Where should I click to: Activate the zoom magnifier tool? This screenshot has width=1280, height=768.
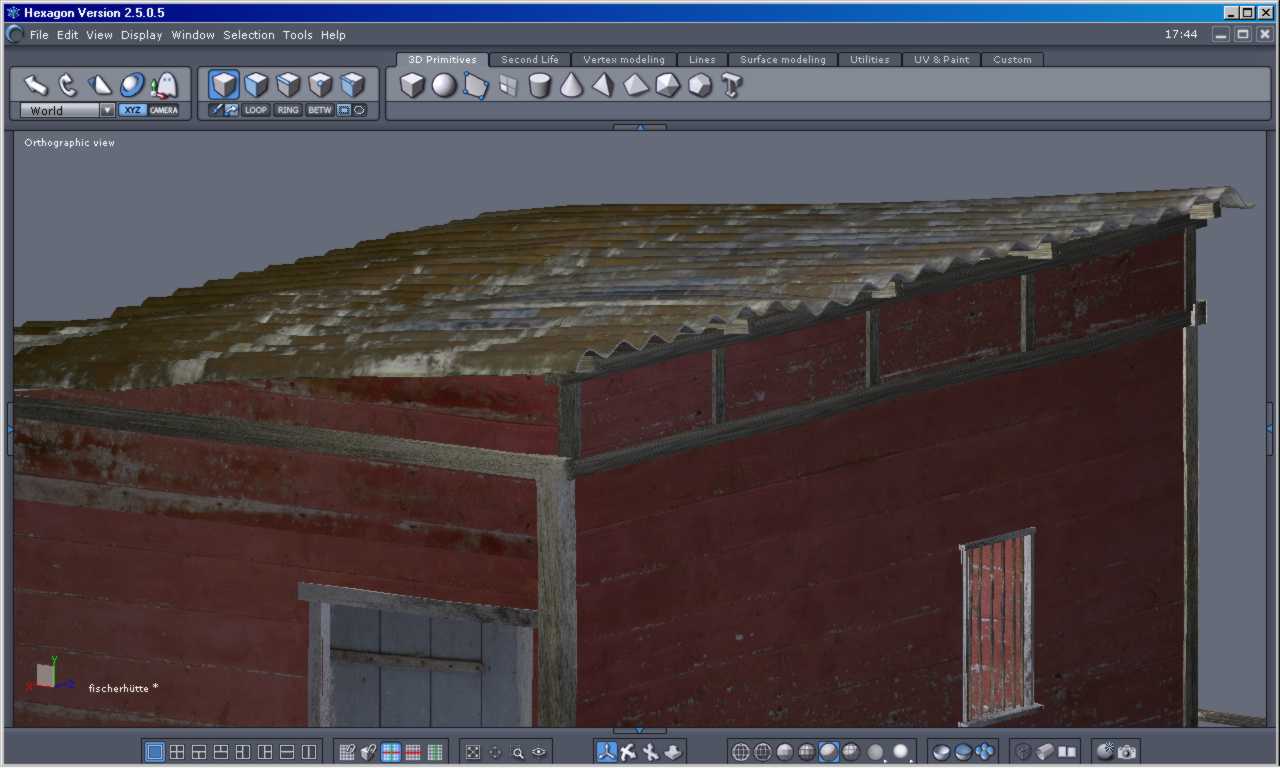518,753
